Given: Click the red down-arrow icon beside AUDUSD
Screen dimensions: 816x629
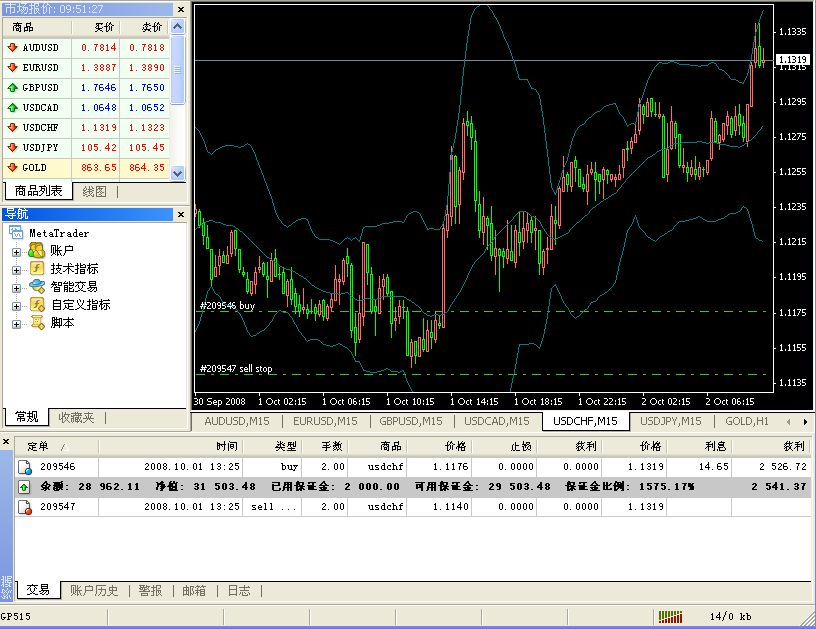Looking at the screenshot, I should coord(12,47).
